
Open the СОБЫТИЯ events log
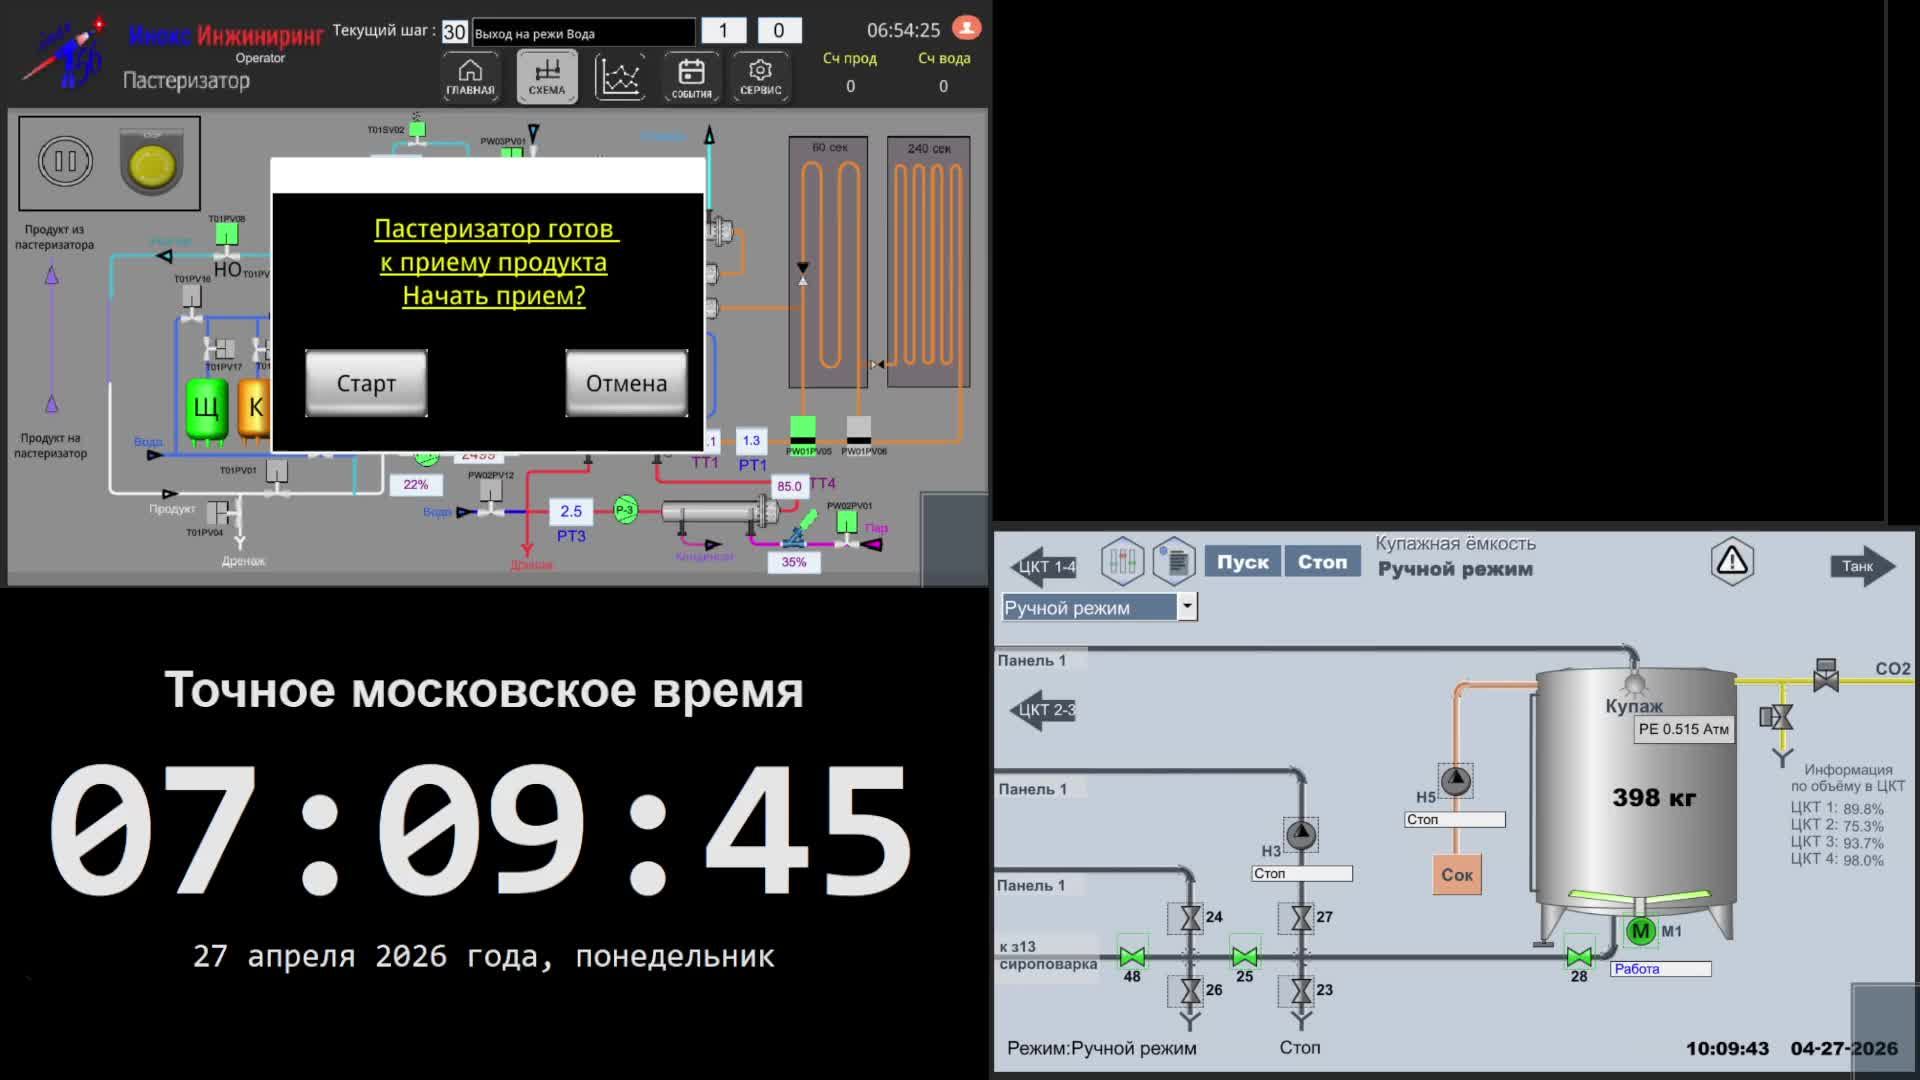coord(691,76)
